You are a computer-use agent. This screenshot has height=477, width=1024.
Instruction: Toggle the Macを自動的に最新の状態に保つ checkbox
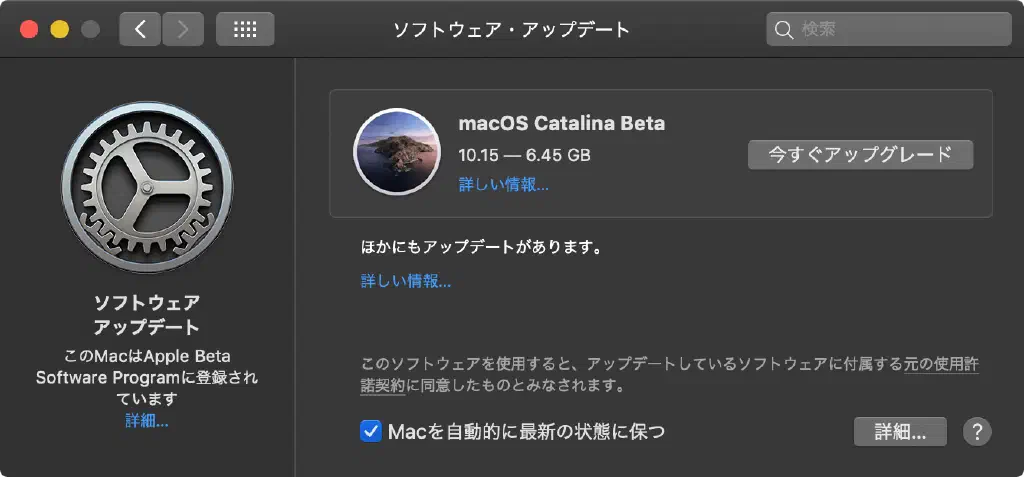tap(371, 432)
